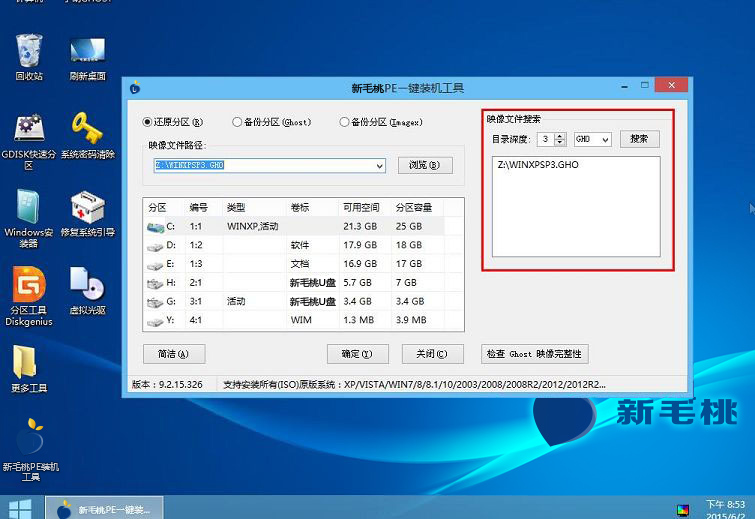Viewport: 755px width, 519px height.
Task: Click the 5.7 GB free space cell
Action: (357, 283)
